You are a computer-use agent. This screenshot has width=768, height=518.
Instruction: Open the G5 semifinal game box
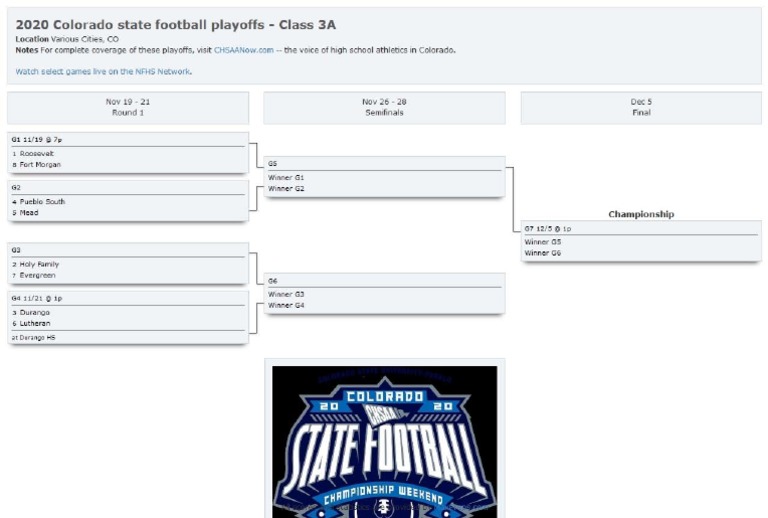pyautogui.click(x=384, y=176)
